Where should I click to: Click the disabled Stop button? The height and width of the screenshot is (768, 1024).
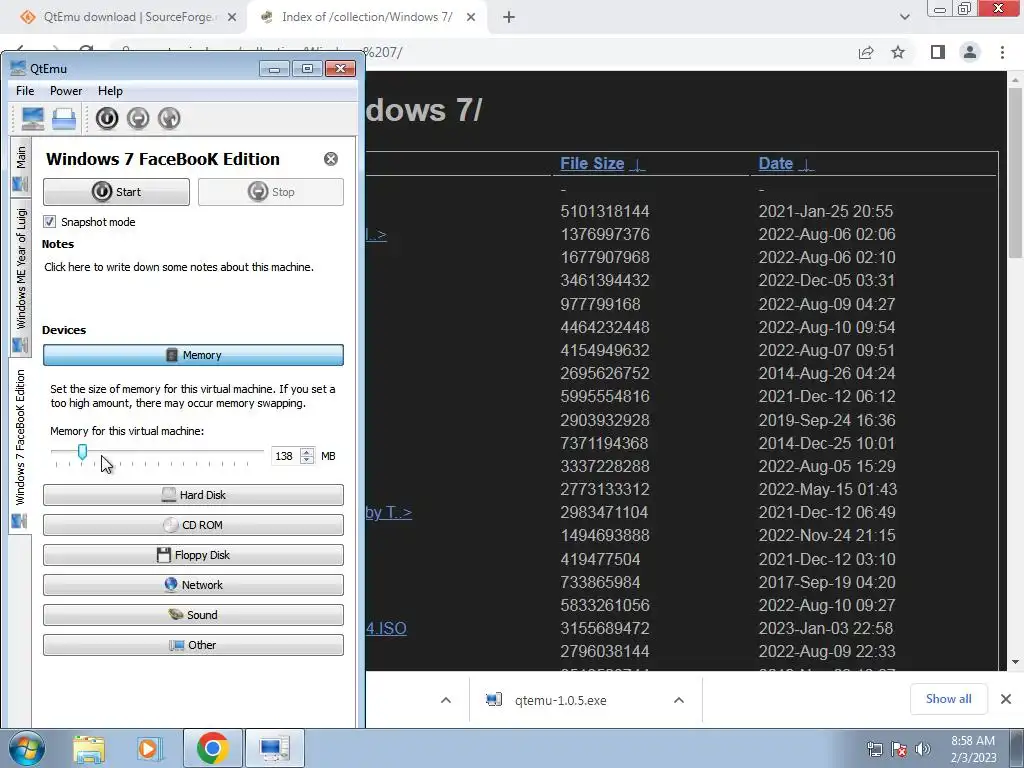click(271, 192)
